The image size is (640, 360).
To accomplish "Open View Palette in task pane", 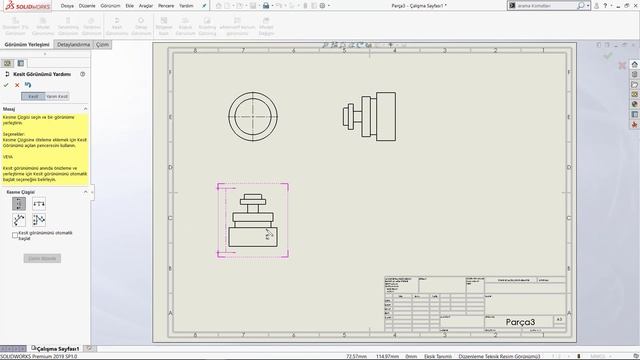I will point(634,94).
